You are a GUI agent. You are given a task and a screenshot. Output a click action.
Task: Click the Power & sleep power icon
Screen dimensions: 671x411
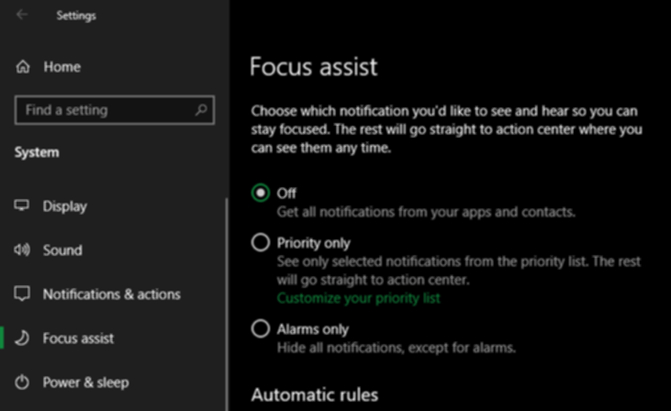pyautogui.click(x=22, y=382)
